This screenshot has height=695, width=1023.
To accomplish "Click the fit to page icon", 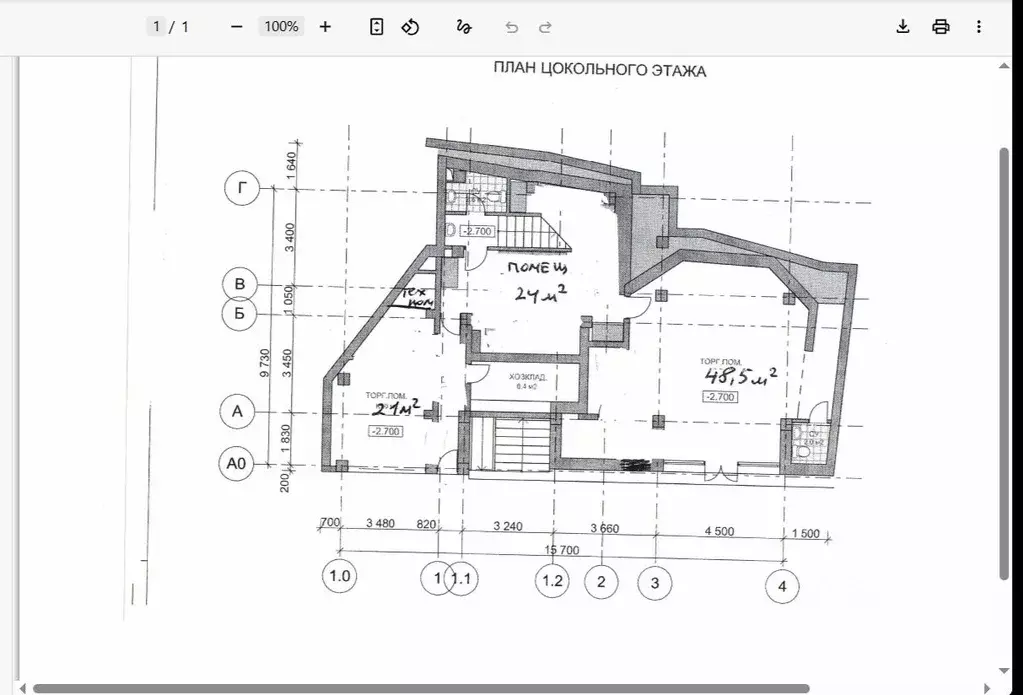I will (376, 27).
